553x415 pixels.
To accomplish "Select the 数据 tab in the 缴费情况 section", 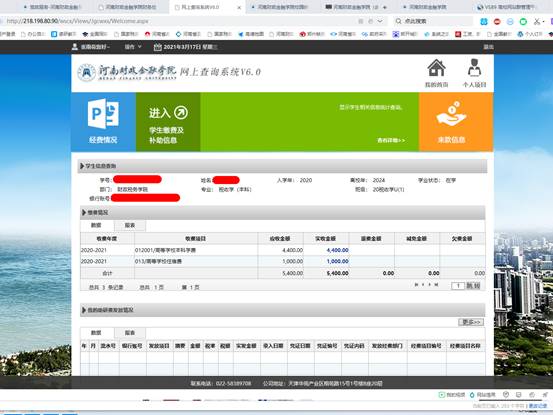I will tap(96, 225).
